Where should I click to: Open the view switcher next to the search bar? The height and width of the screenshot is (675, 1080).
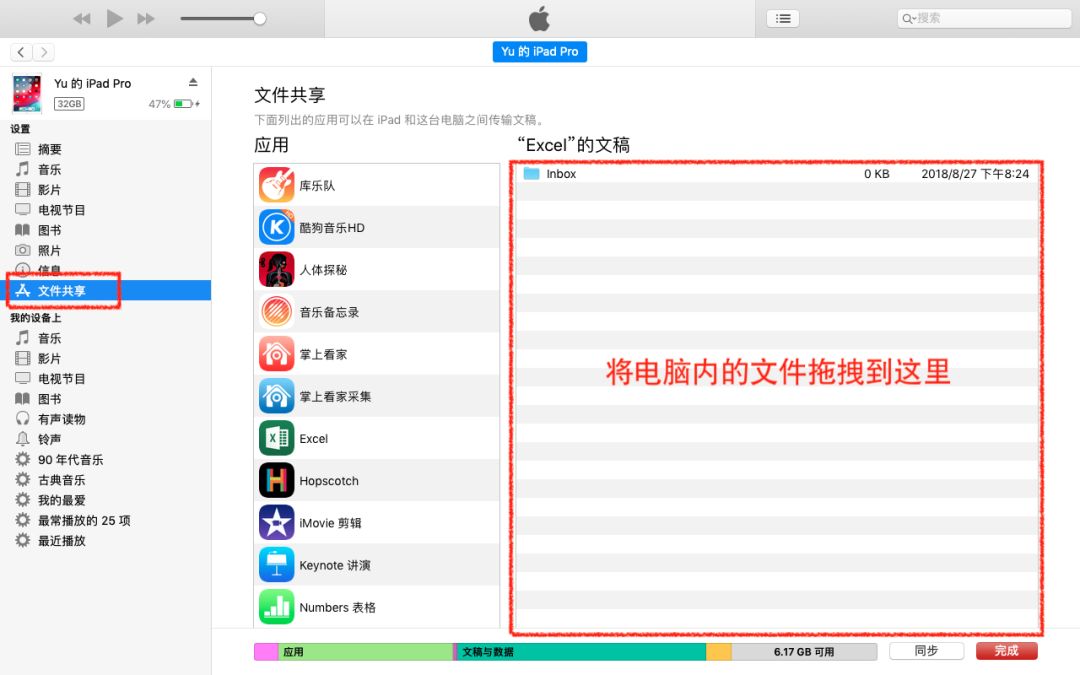783,17
